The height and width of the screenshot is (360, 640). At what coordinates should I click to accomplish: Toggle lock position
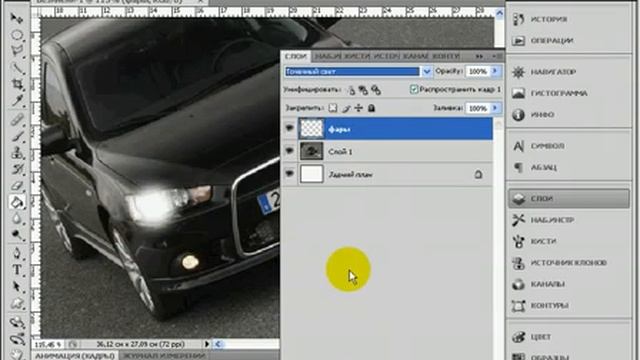pos(358,108)
